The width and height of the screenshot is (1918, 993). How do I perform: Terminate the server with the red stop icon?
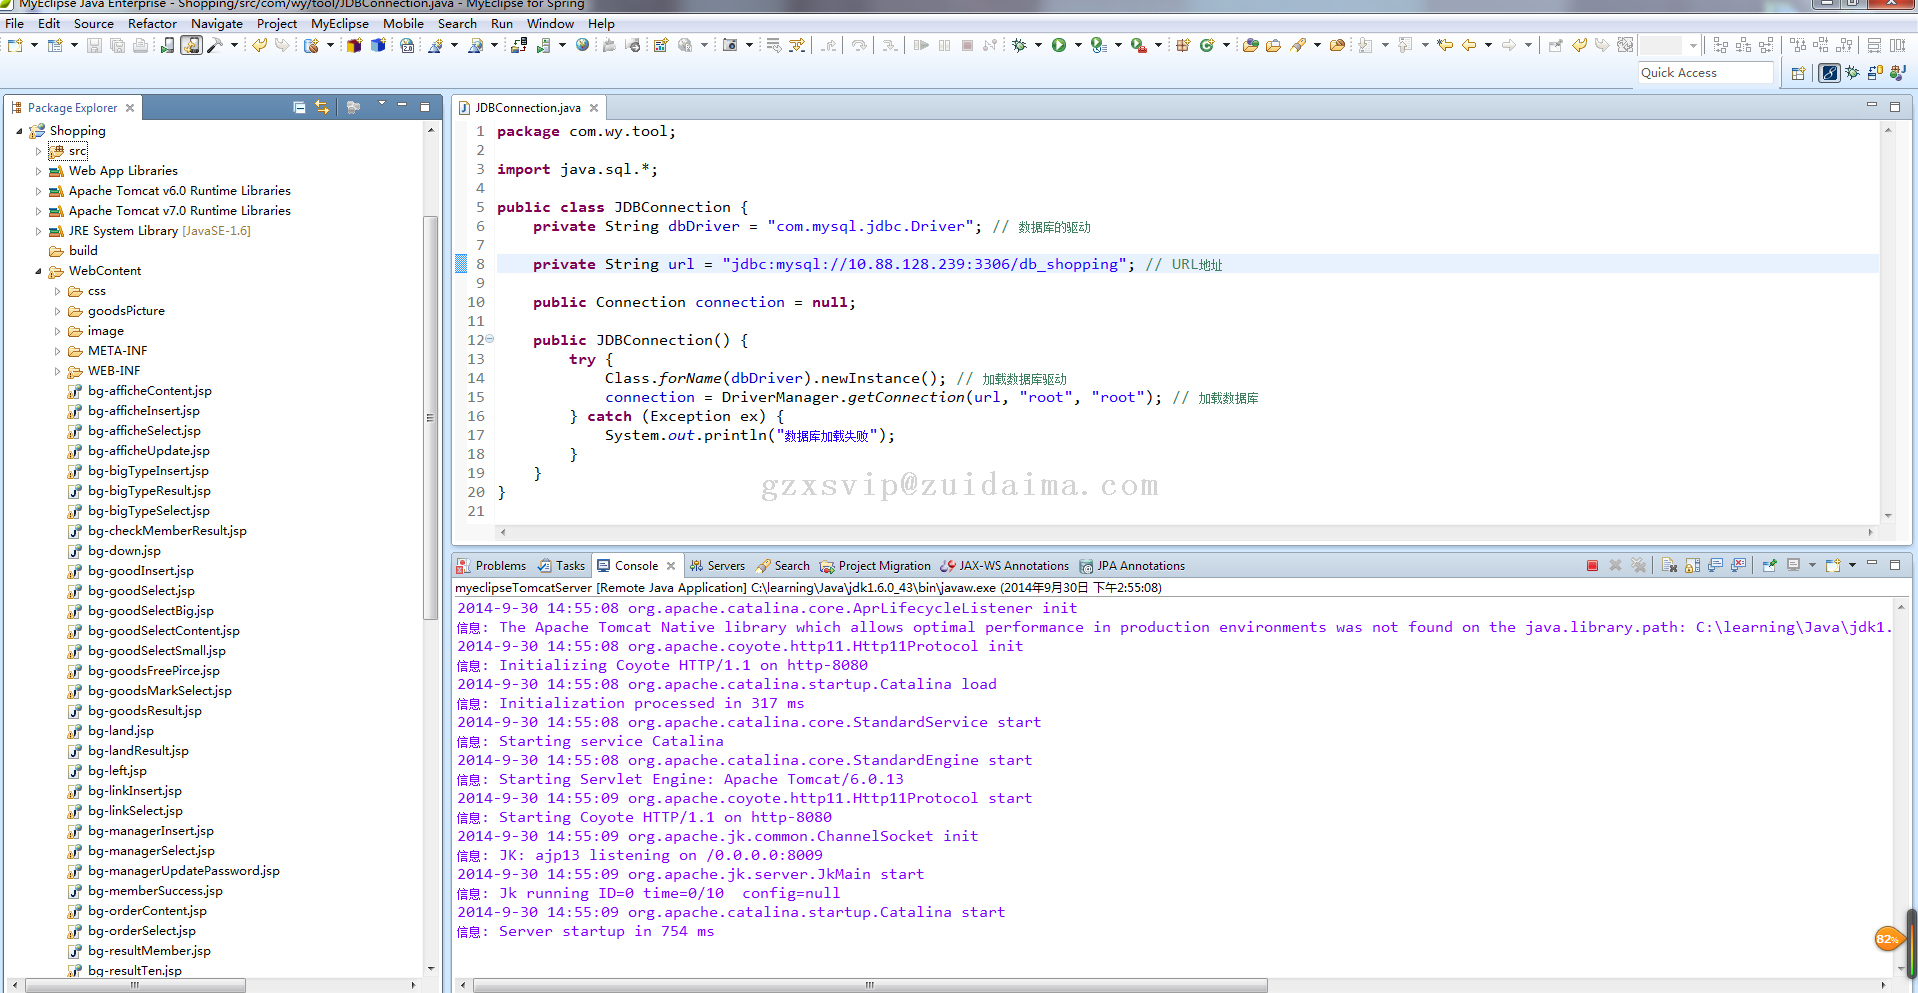coord(1592,566)
